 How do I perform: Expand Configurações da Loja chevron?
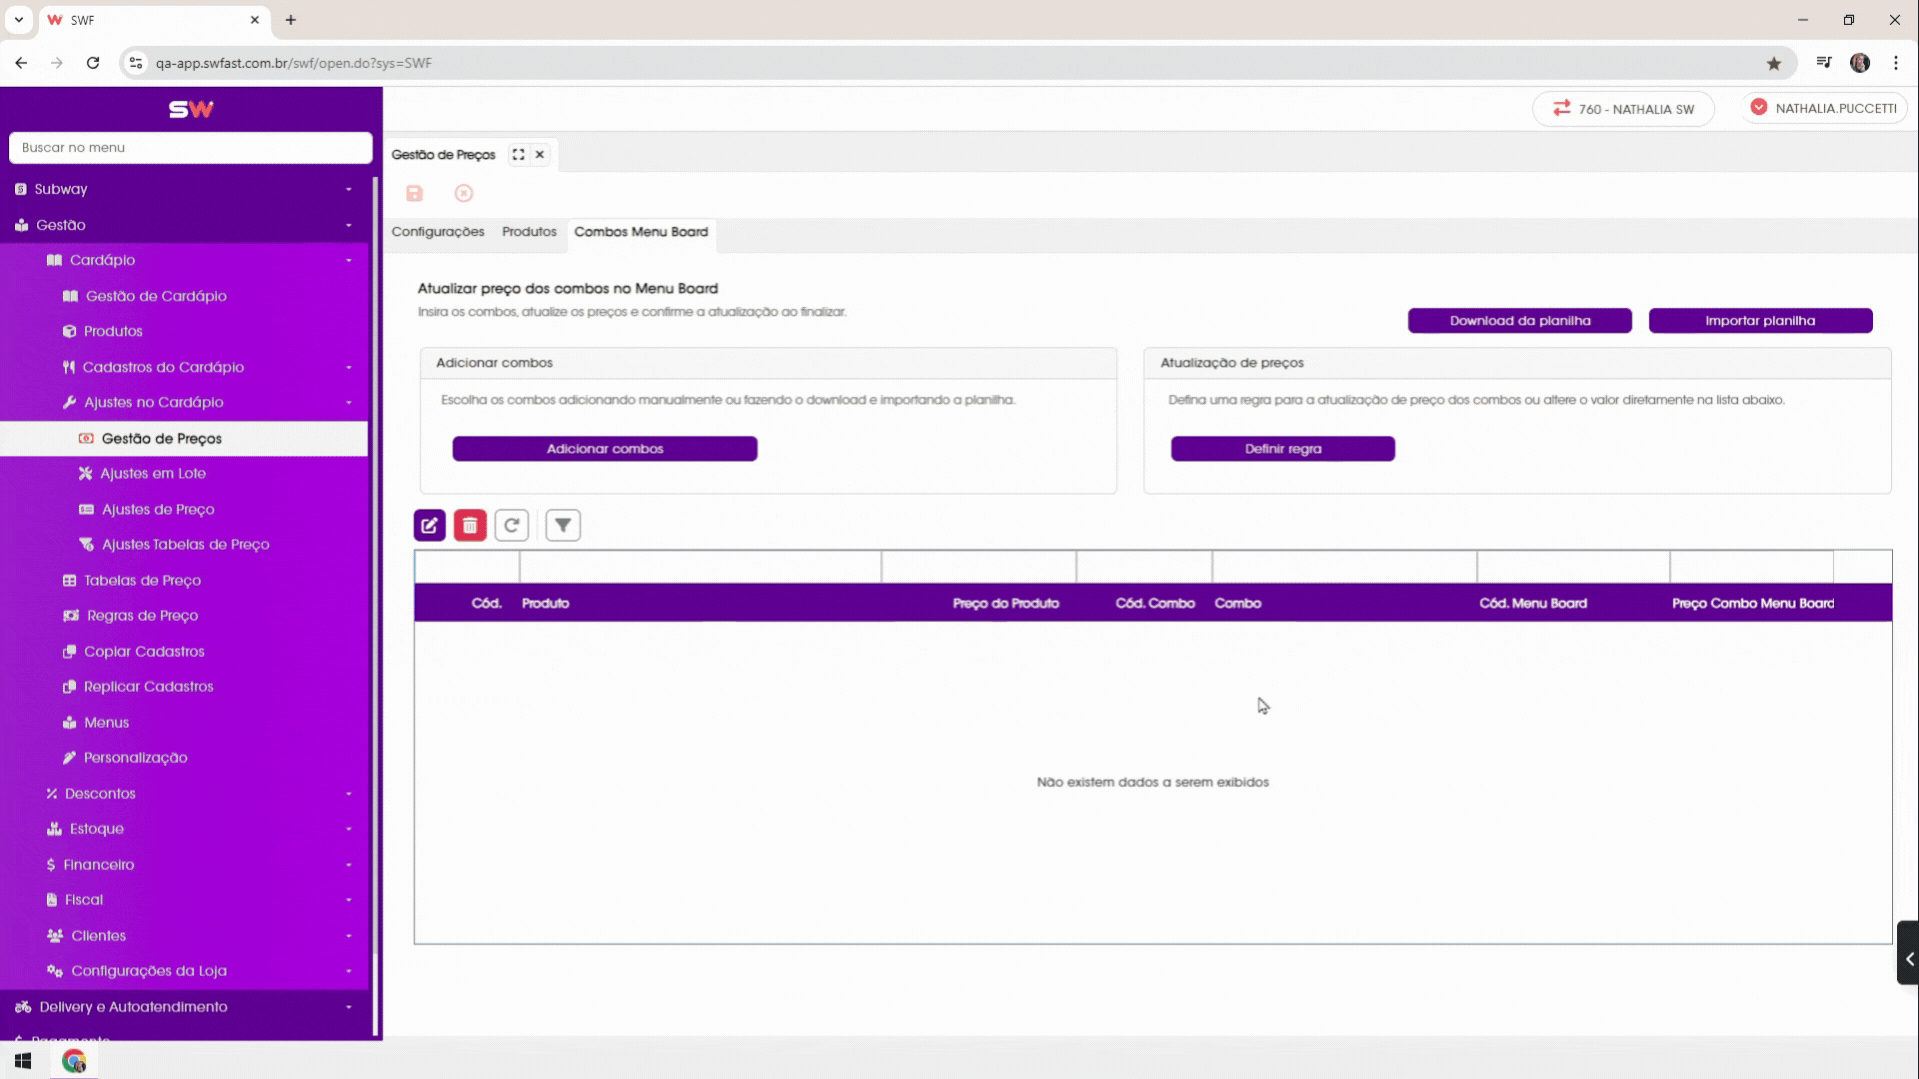349,971
